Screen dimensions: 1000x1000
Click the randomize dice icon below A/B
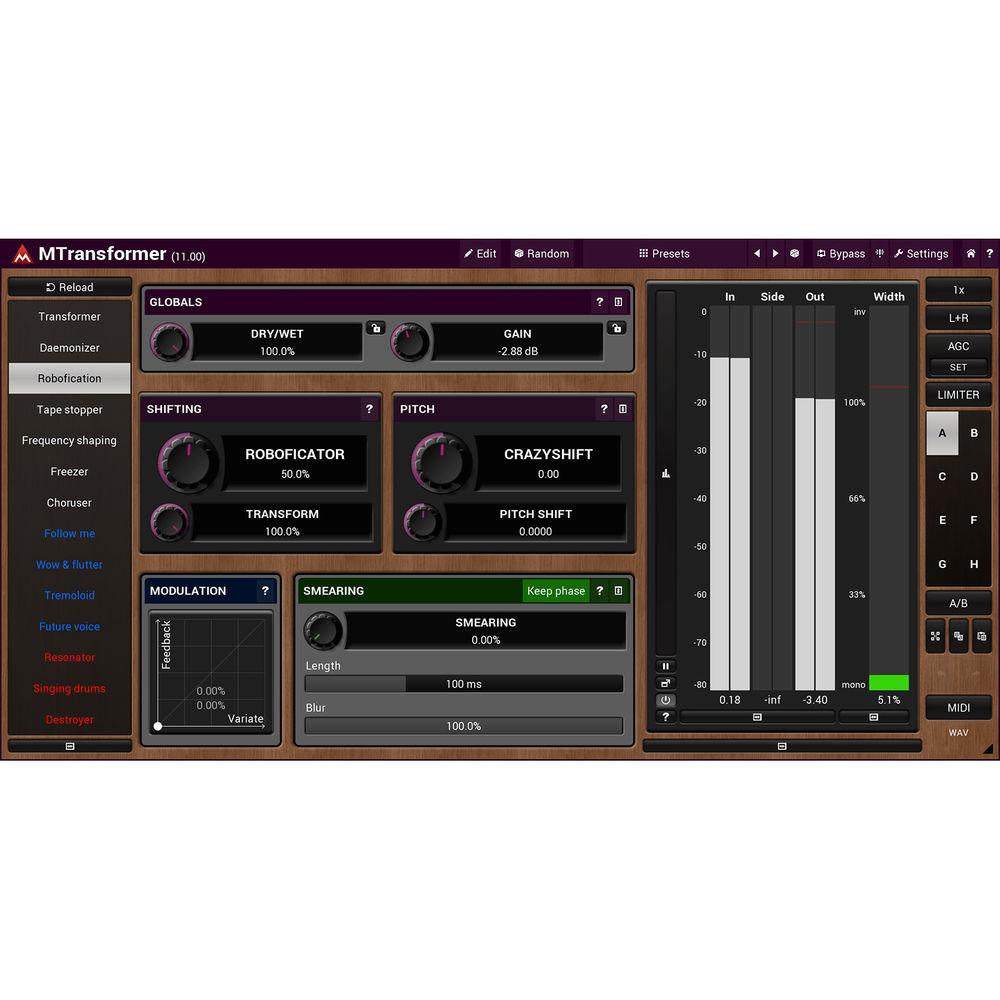pyautogui.click(x=958, y=637)
